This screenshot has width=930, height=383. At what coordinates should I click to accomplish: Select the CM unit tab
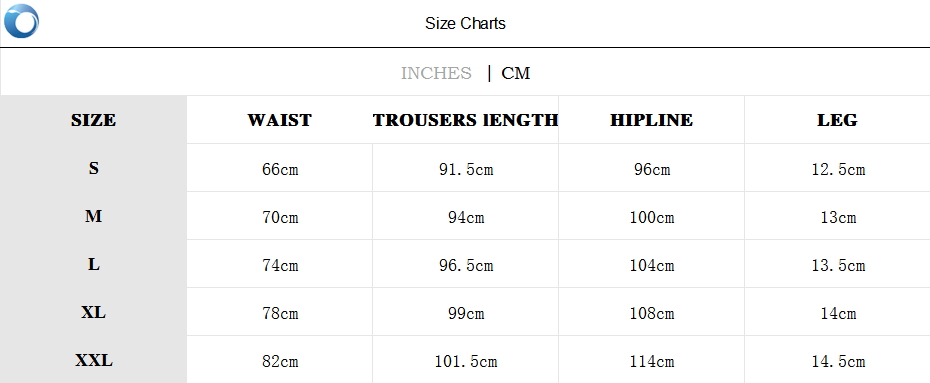515,73
